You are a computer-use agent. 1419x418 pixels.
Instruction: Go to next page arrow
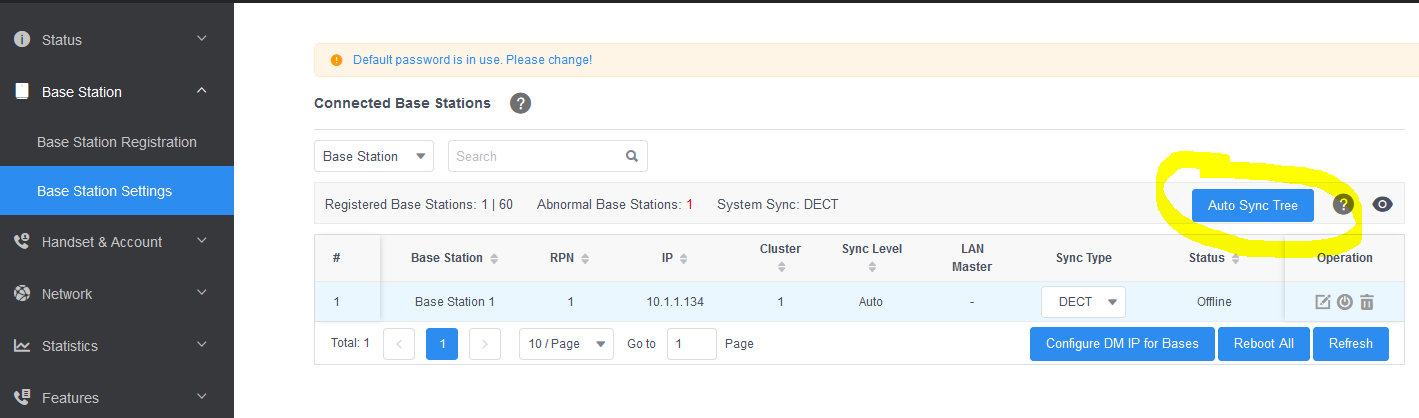pos(485,343)
